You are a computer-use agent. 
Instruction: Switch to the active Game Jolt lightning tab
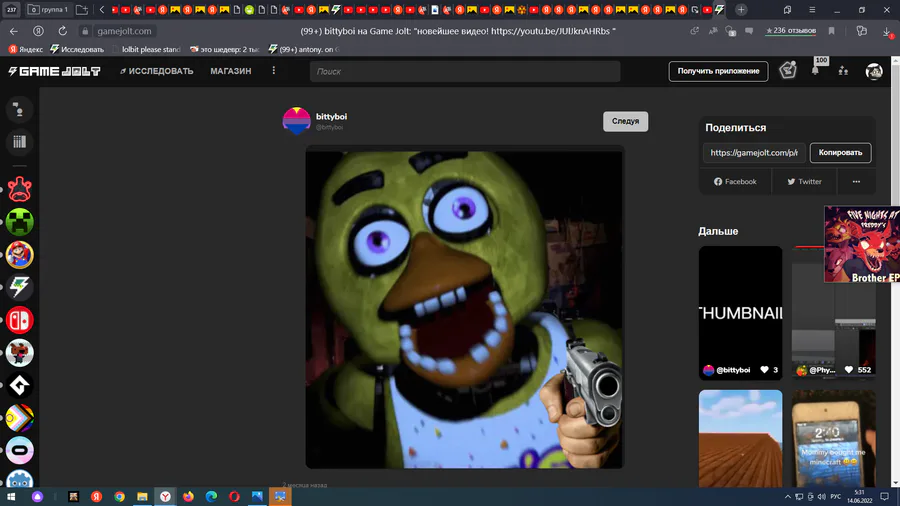[719, 10]
